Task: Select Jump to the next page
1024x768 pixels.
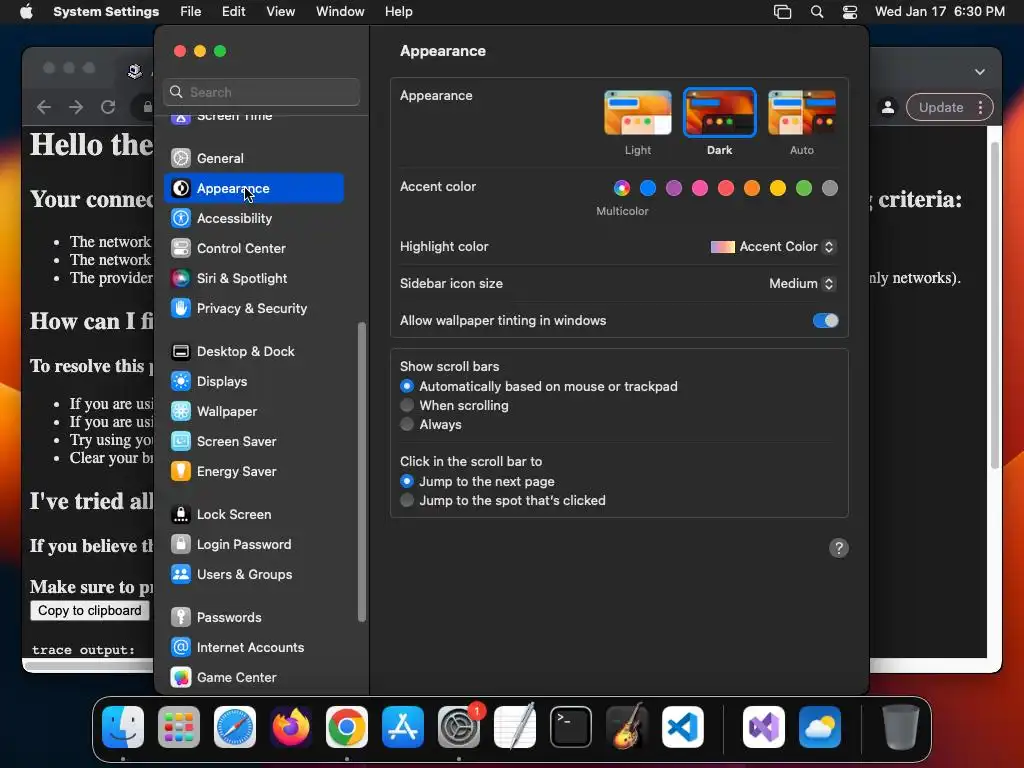Action: (407, 481)
